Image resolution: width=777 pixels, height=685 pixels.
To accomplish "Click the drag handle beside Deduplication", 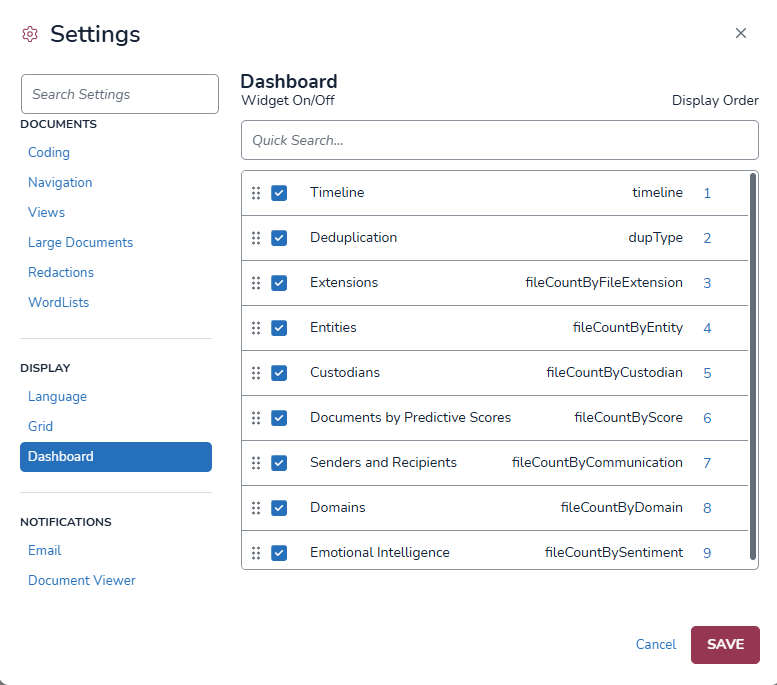I will (x=256, y=238).
